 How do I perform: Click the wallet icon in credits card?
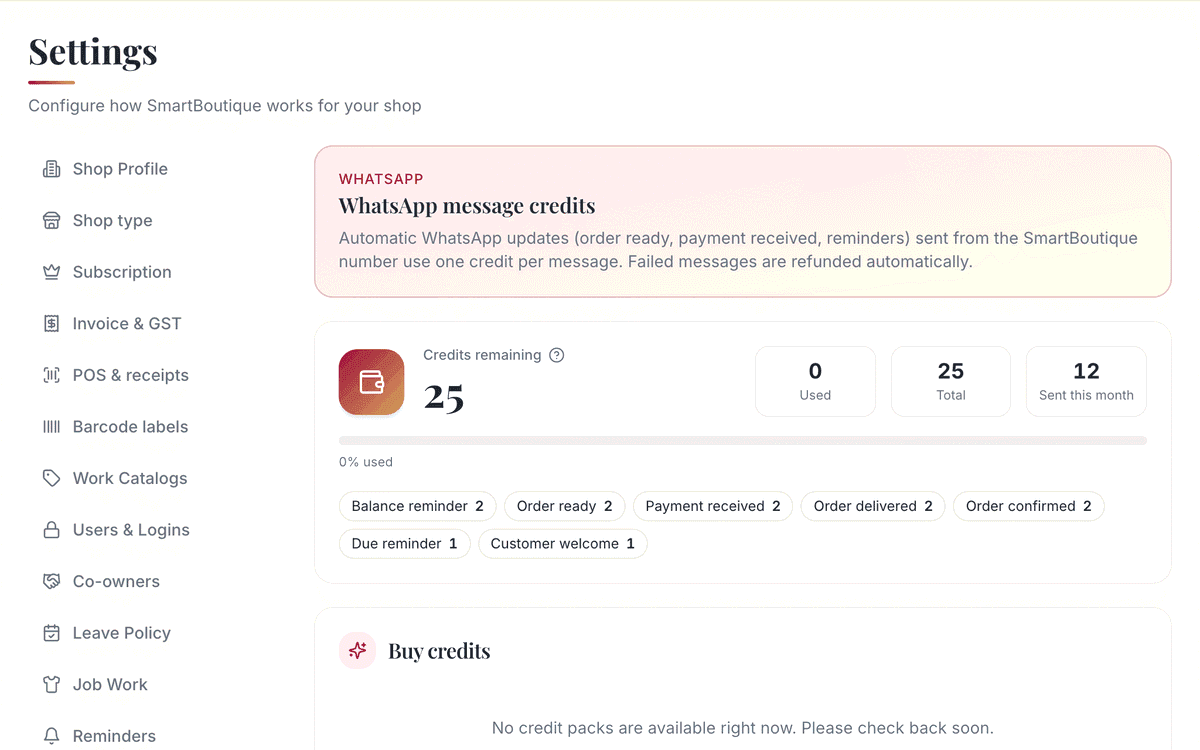372,382
